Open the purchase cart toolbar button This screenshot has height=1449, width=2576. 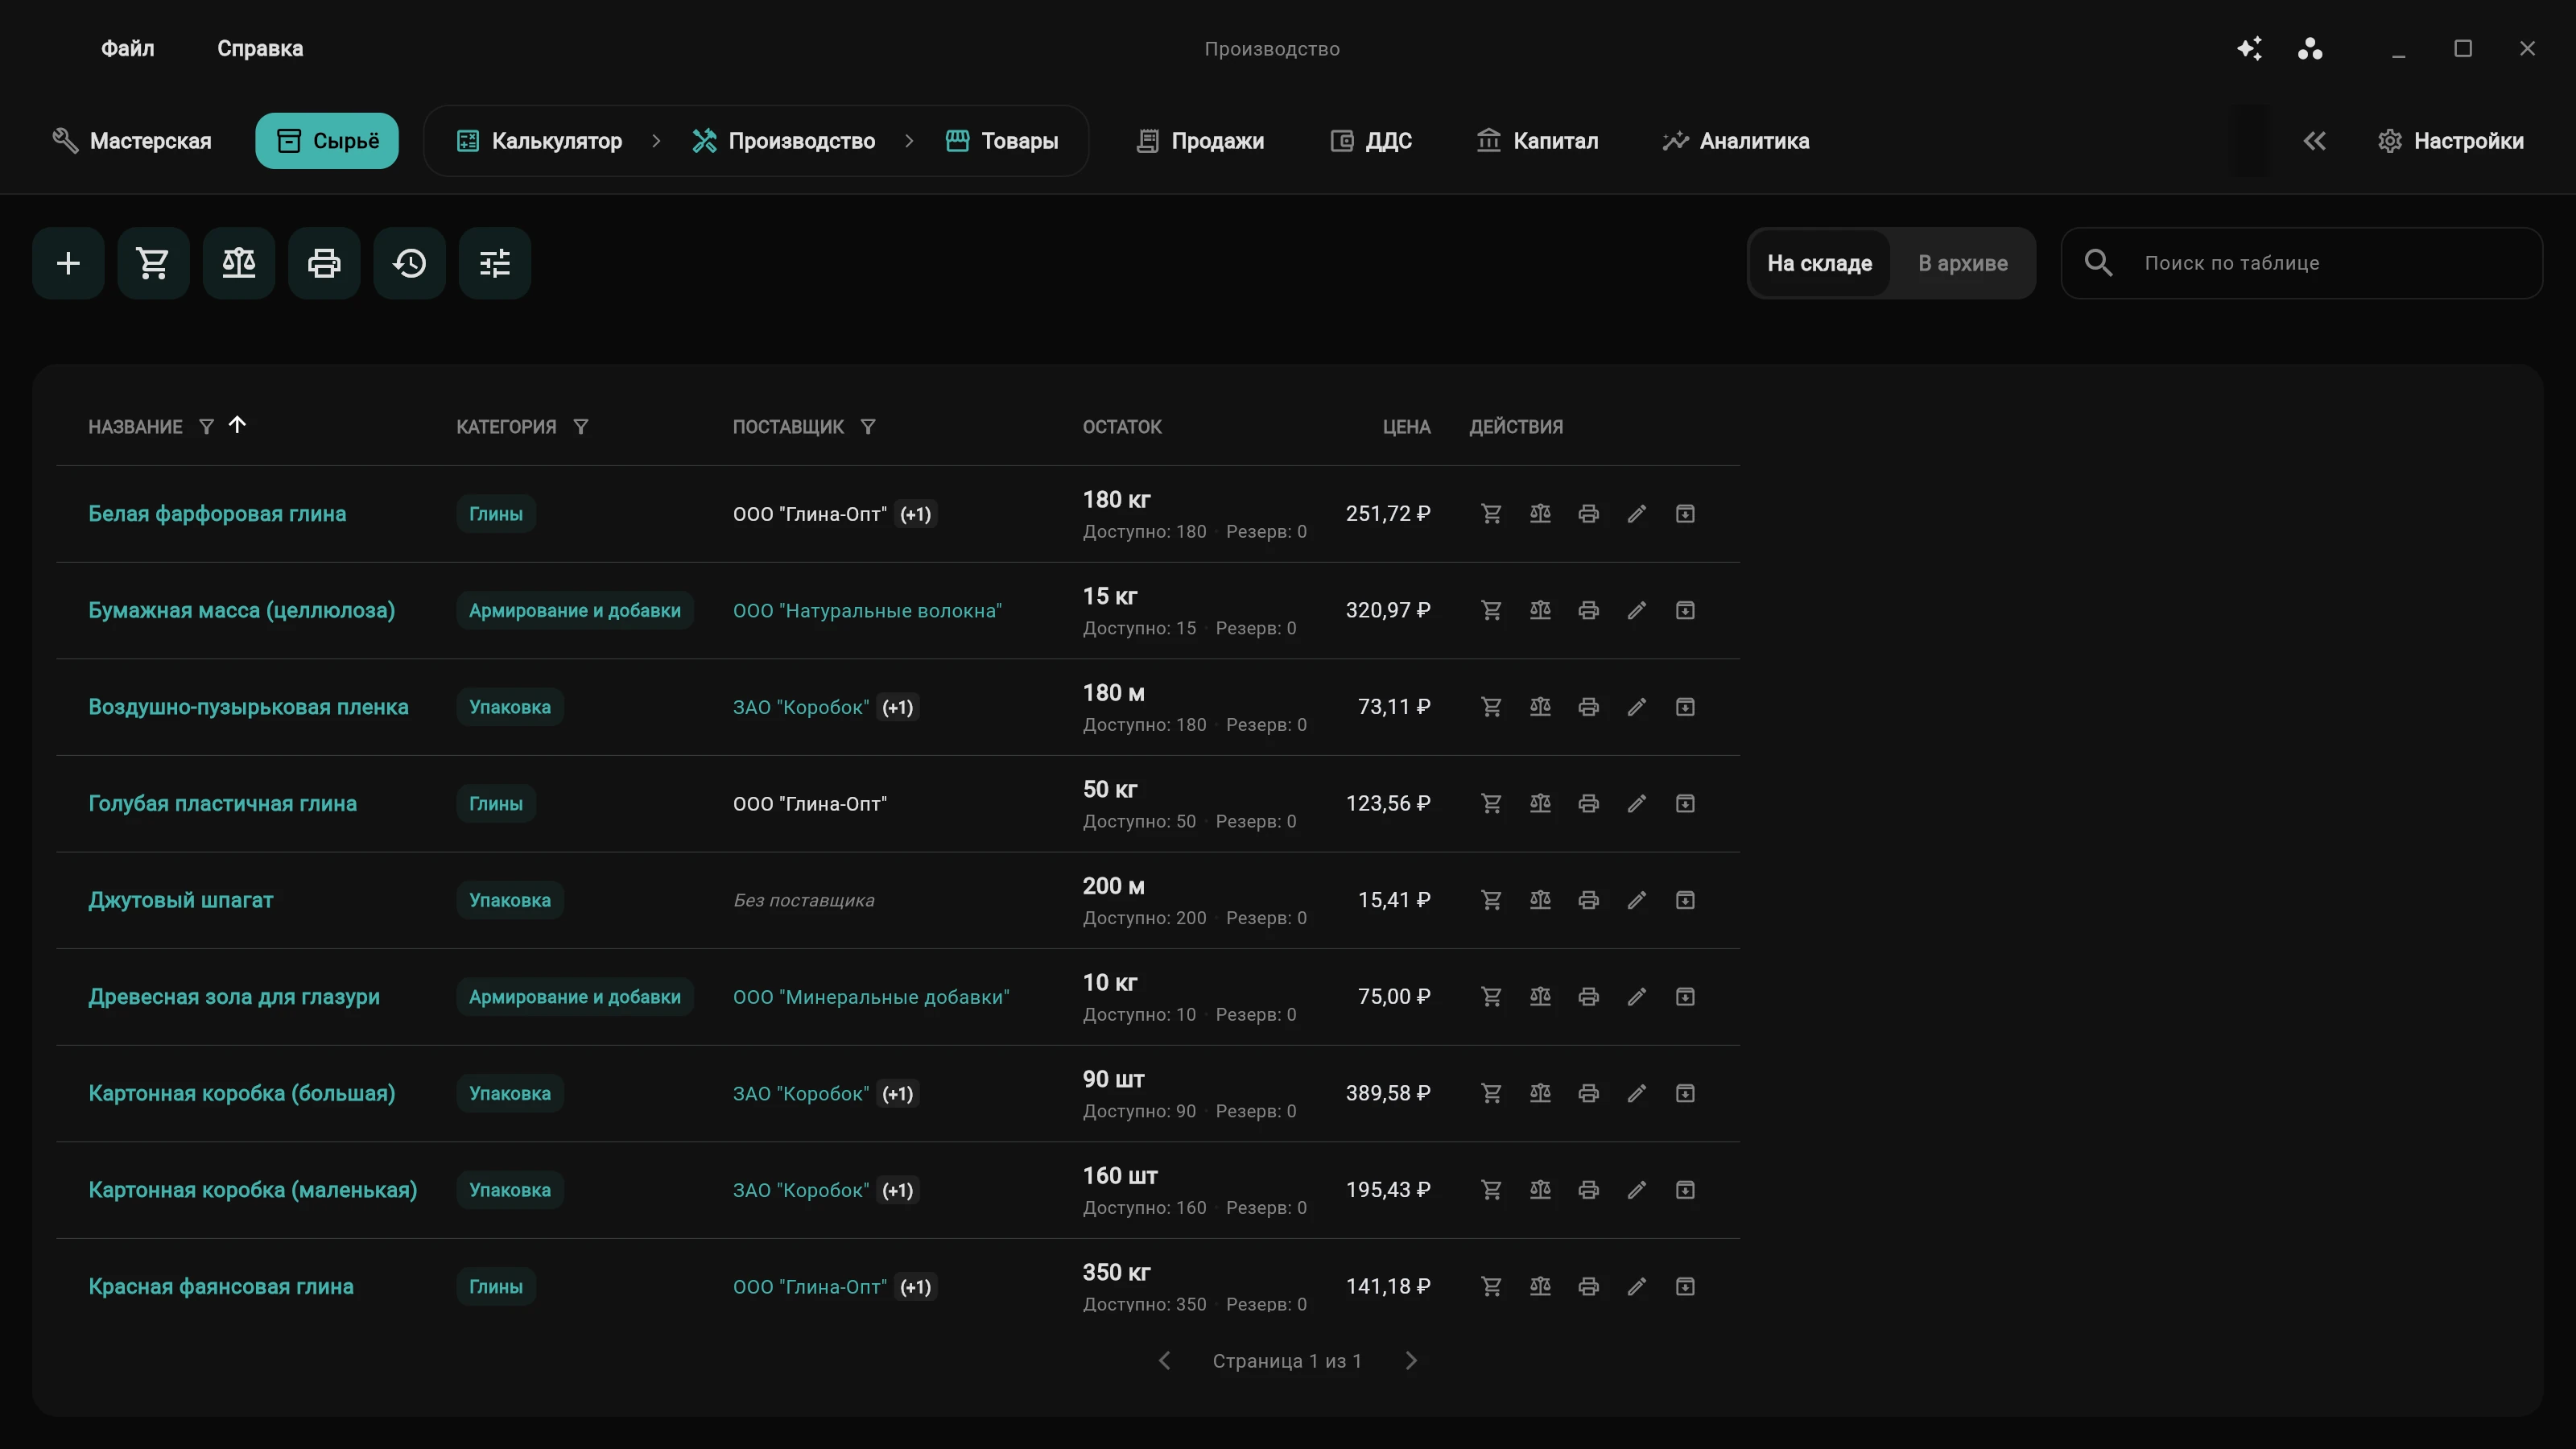coord(153,263)
